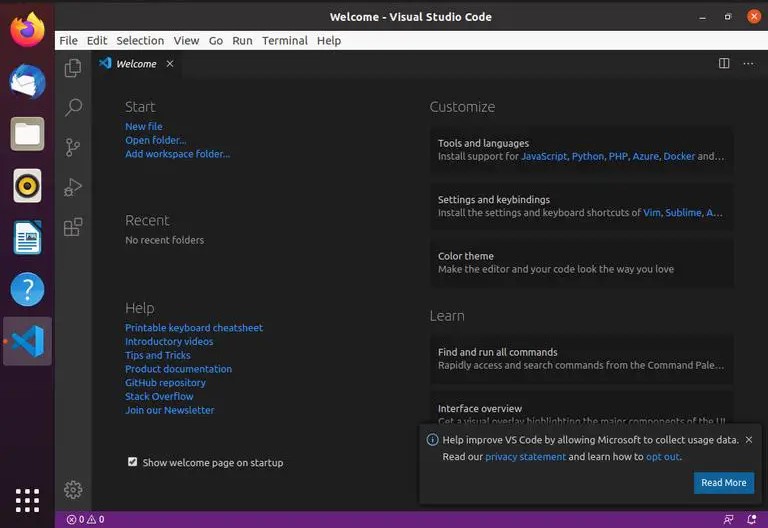Viewport: 768px width, 528px height.
Task: Open Stack Overflow link
Action: point(159,396)
